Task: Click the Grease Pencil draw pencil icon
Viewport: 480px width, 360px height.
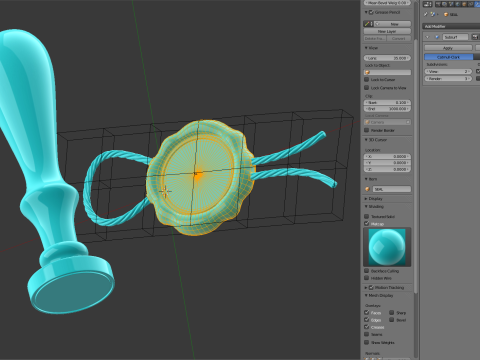Action: pyautogui.click(x=368, y=24)
